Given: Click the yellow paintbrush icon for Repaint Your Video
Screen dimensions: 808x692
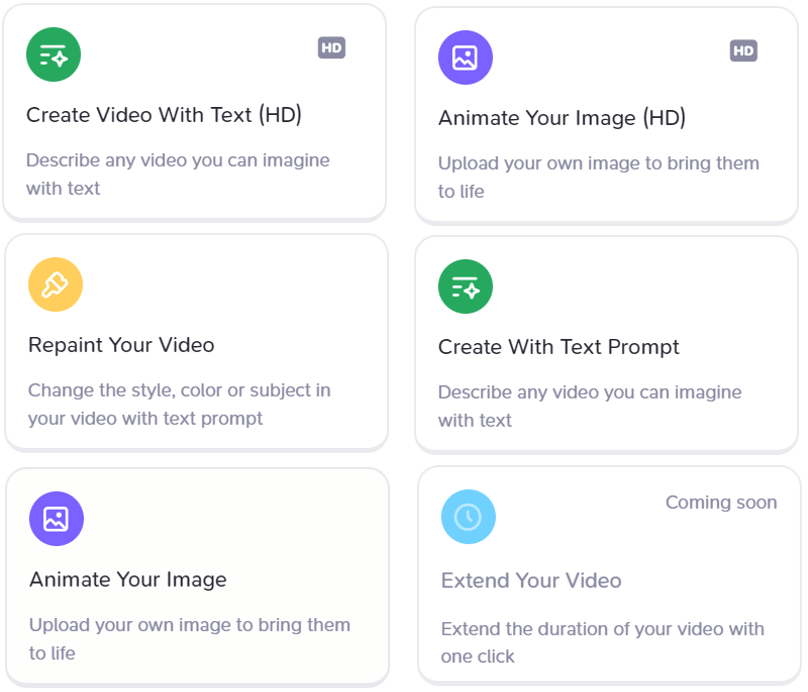Looking at the screenshot, I should coord(56,284).
